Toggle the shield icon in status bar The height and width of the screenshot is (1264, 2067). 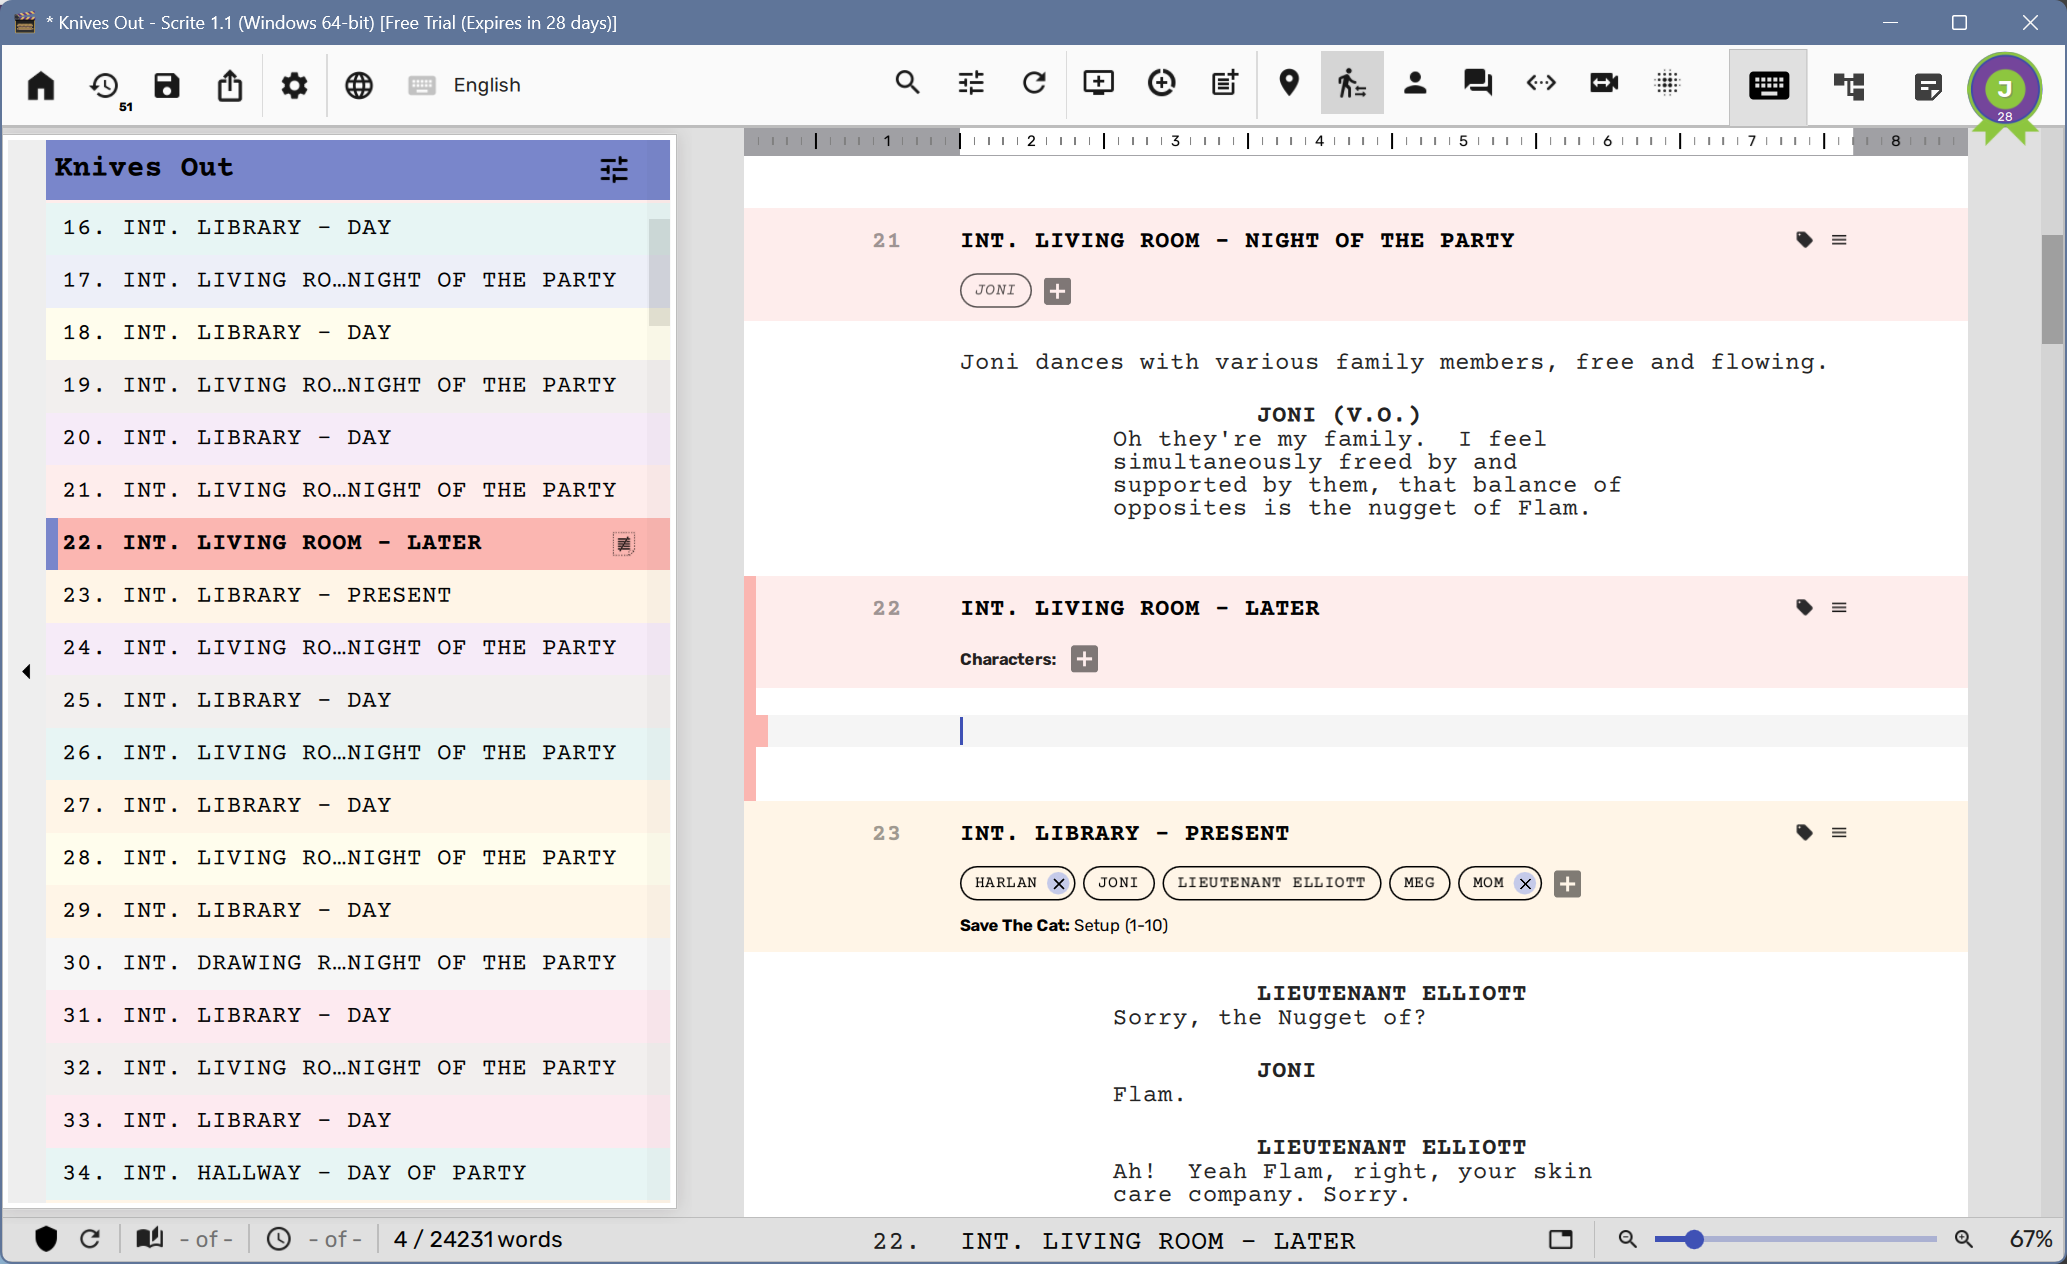point(46,1239)
